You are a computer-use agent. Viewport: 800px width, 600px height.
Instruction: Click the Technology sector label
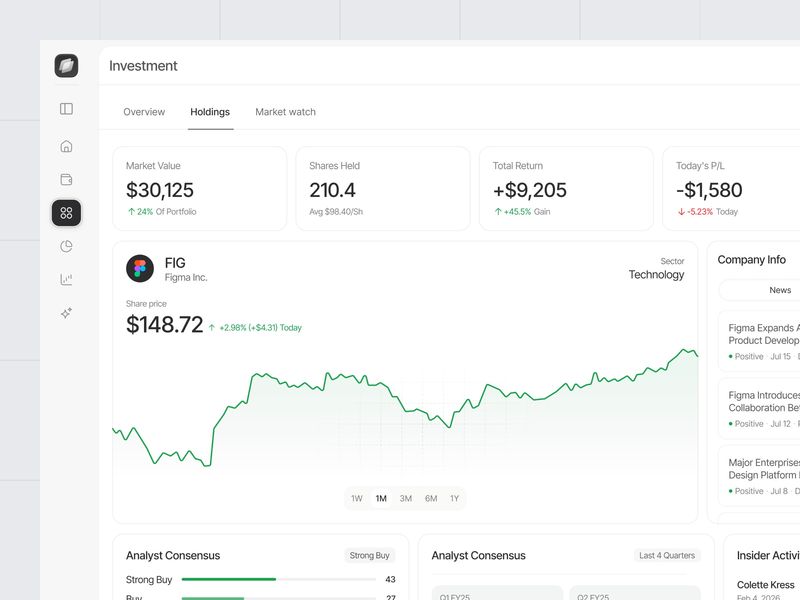coord(656,274)
